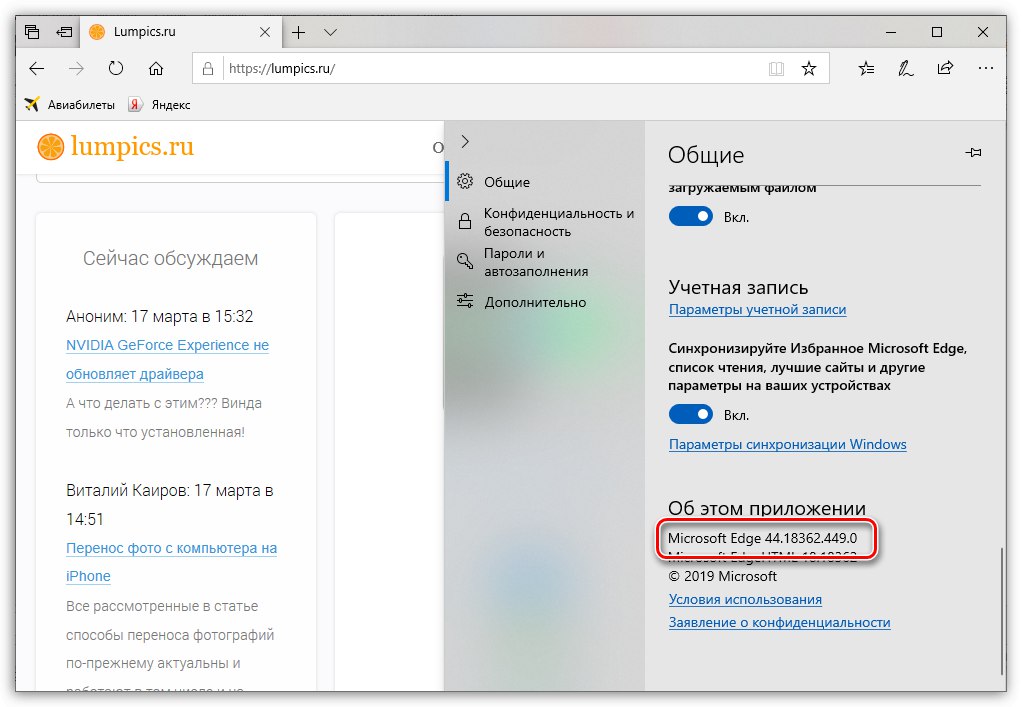The height and width of the screenshot is (707, 1022).
Task: Open the home page
Action: tap(156, 68)
